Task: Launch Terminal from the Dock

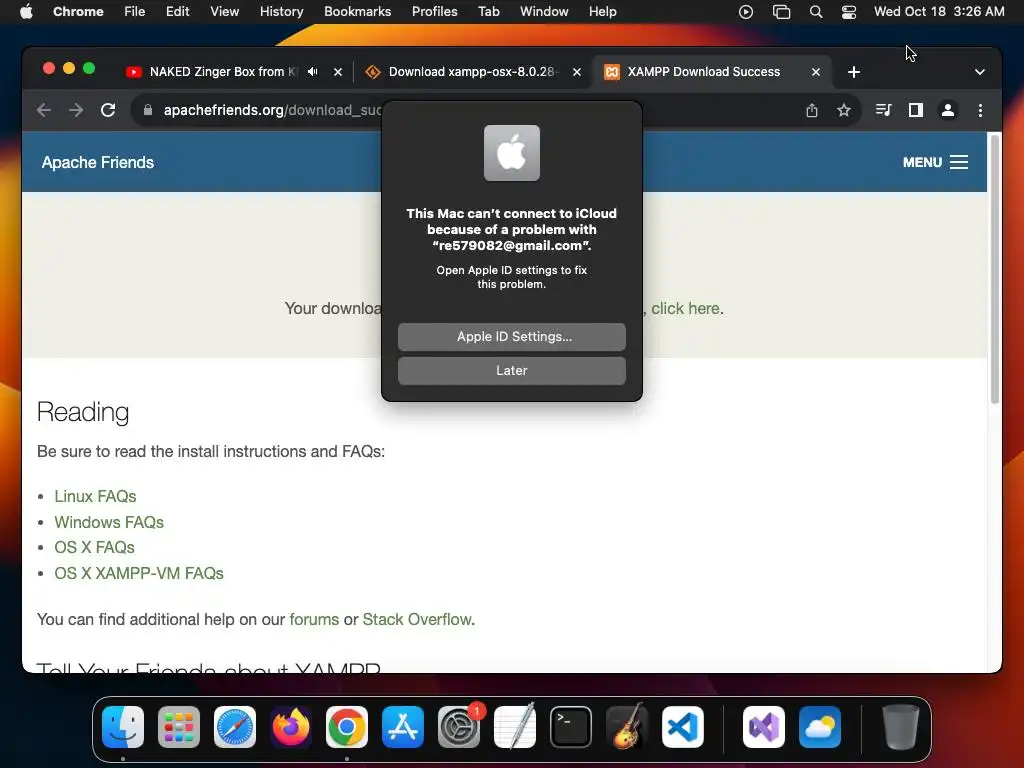Action: [571, 727]
